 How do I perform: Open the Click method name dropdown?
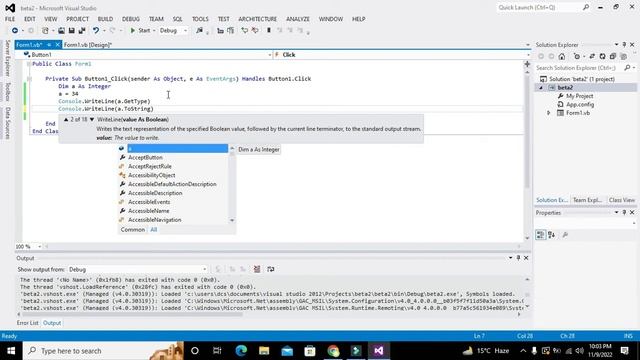point(528,55)
